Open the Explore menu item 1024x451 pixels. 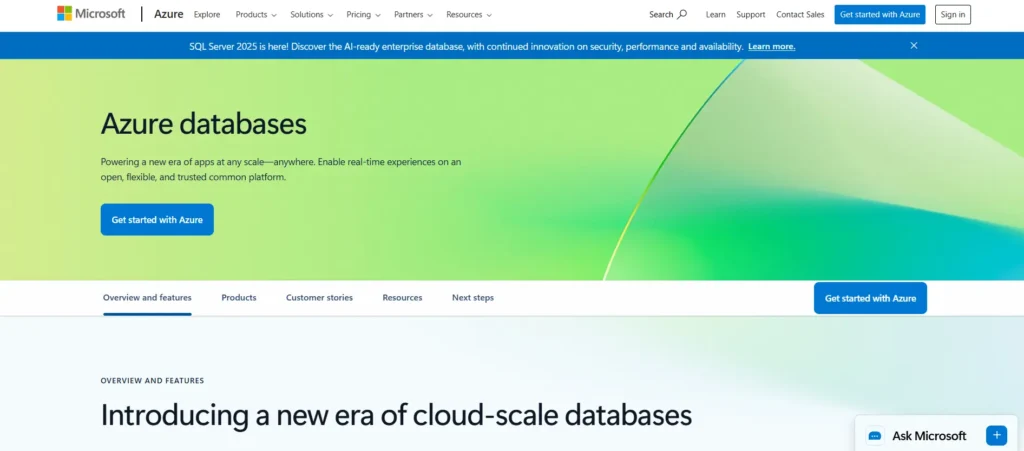(207, 14)
